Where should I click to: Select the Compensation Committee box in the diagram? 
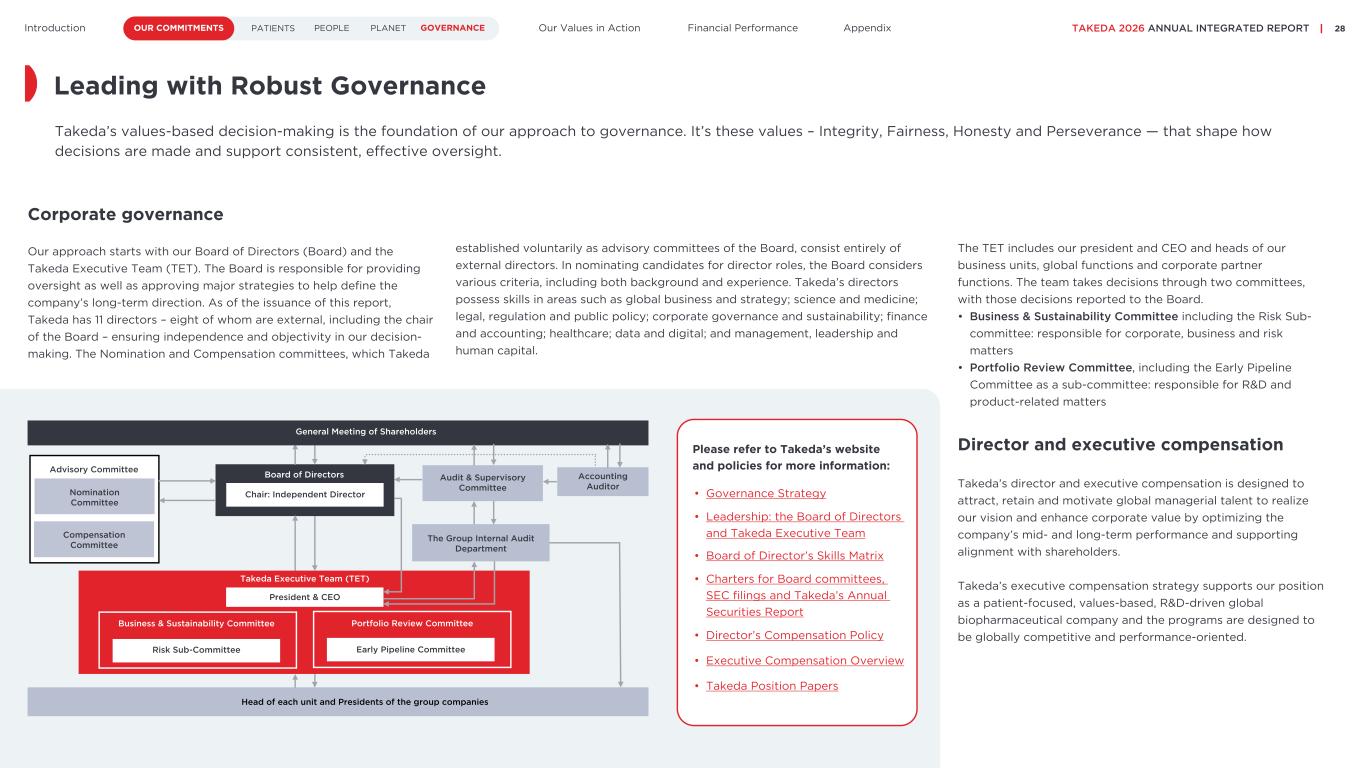pyautogui.click(x=94, y=539)
